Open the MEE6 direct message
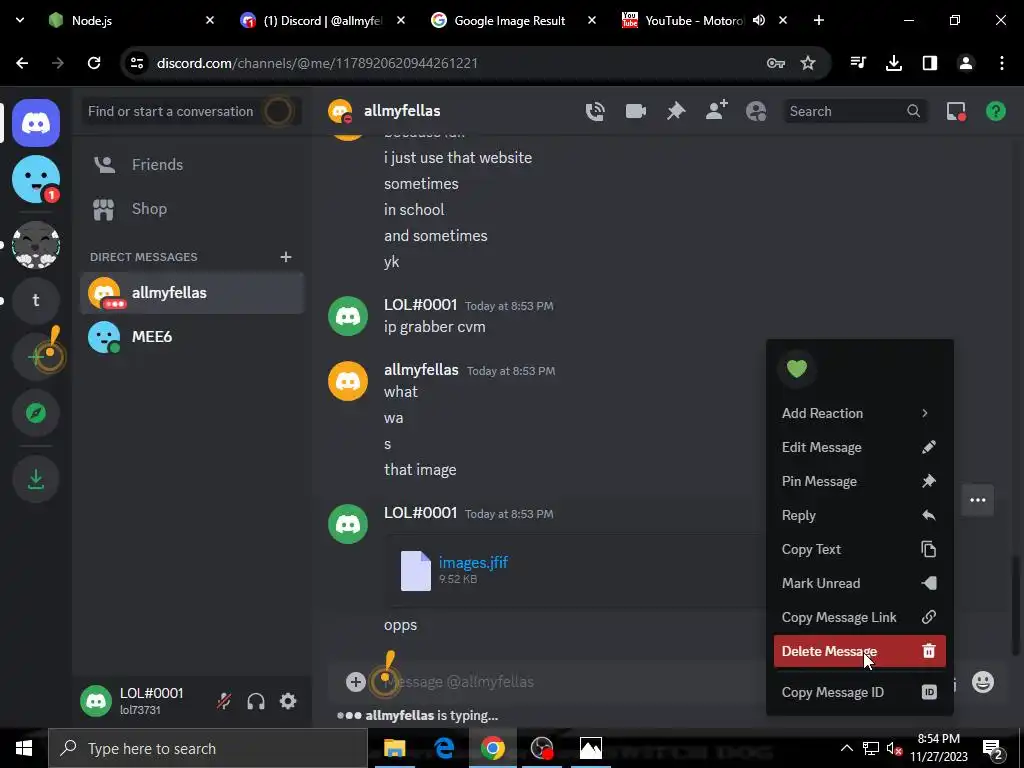This screenshot has height=768, width=1024. click(192, 337)
